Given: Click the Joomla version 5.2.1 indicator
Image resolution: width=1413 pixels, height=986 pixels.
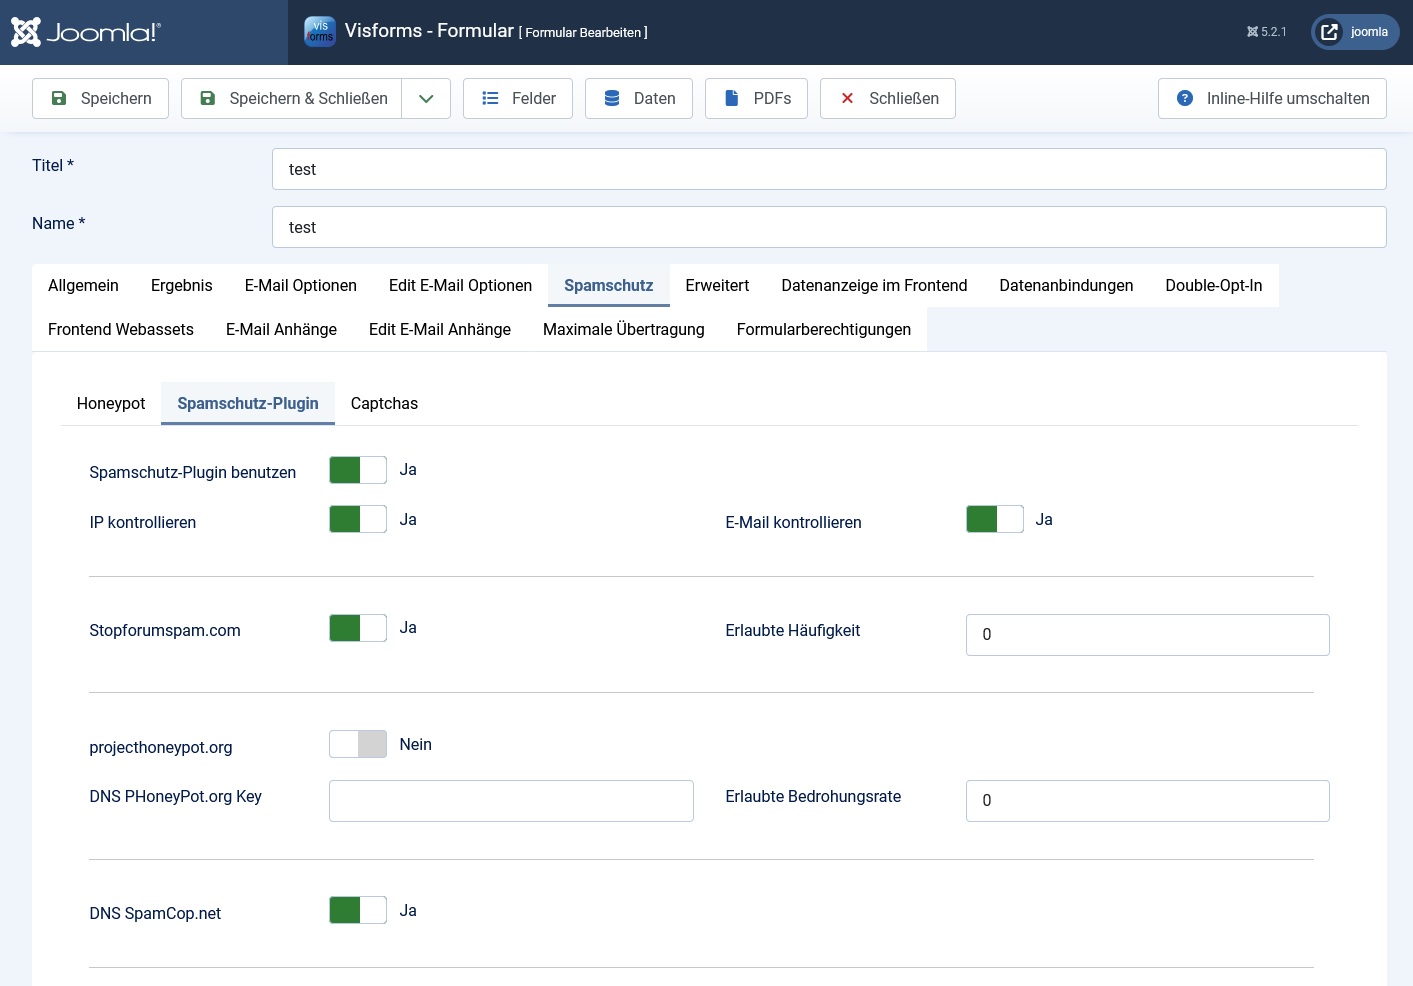Looking at the screenshot, I should click(x=1266, y=32).
